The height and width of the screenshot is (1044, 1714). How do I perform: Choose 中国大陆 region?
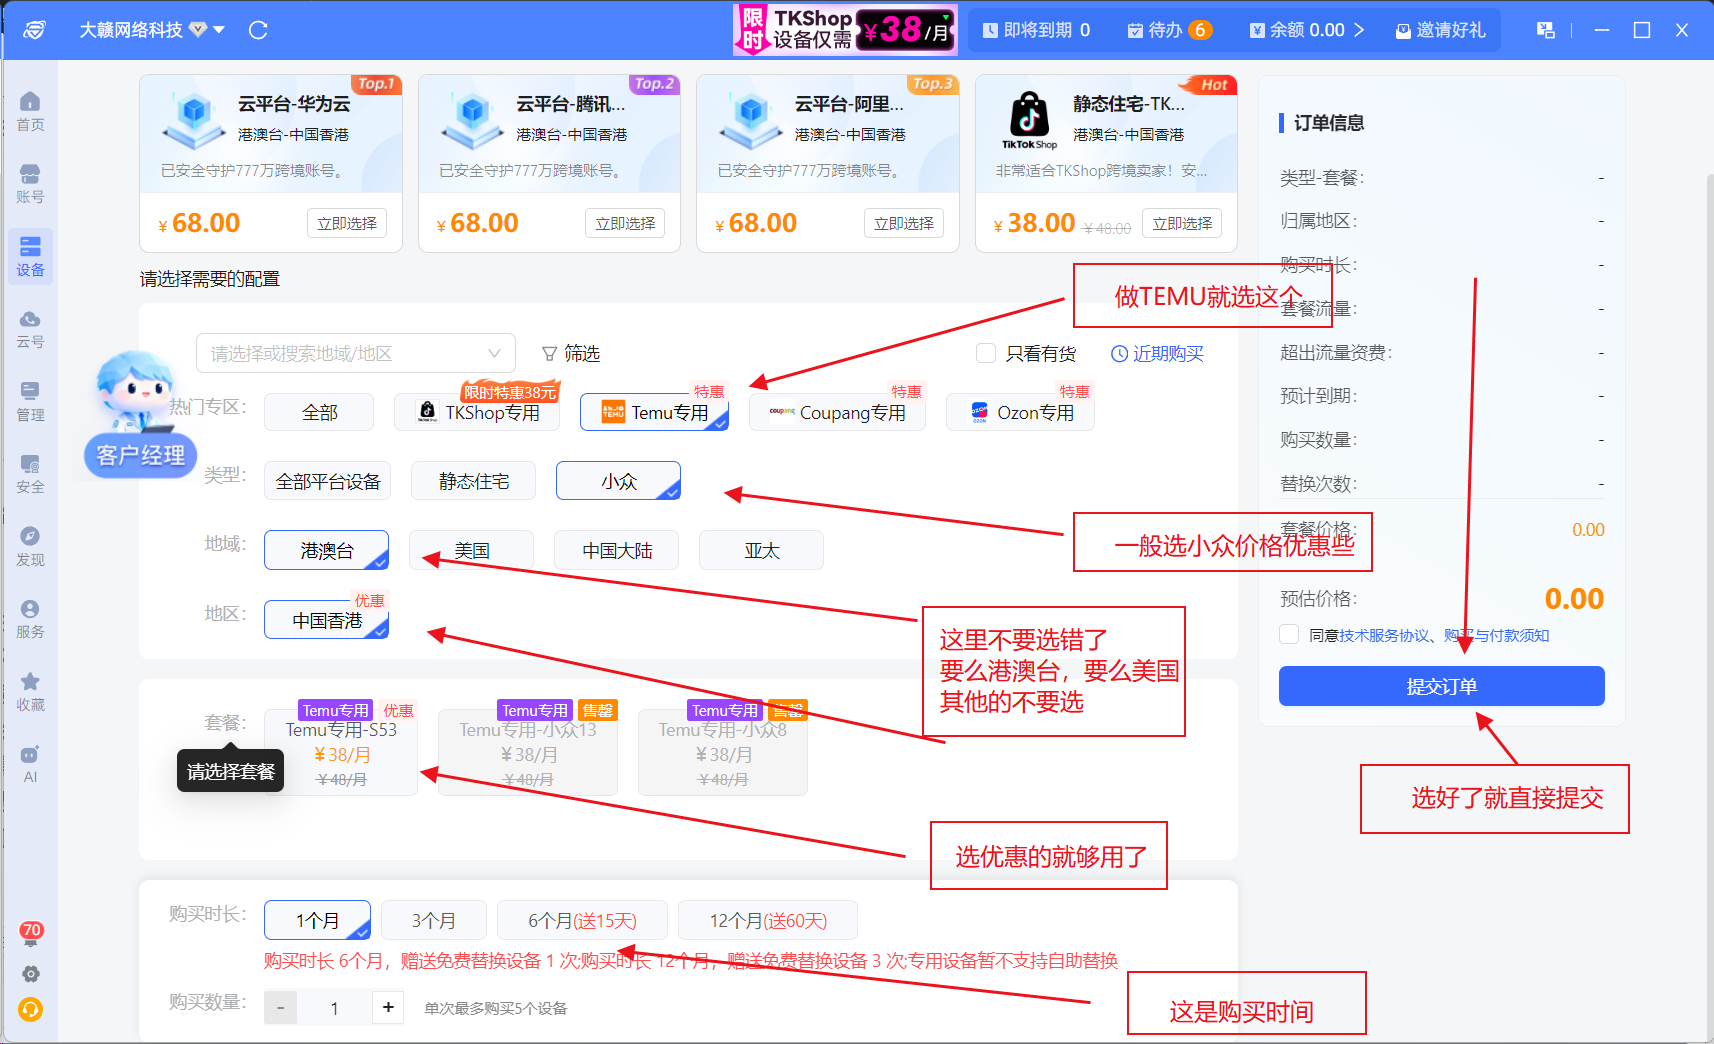tap(616, 550)
